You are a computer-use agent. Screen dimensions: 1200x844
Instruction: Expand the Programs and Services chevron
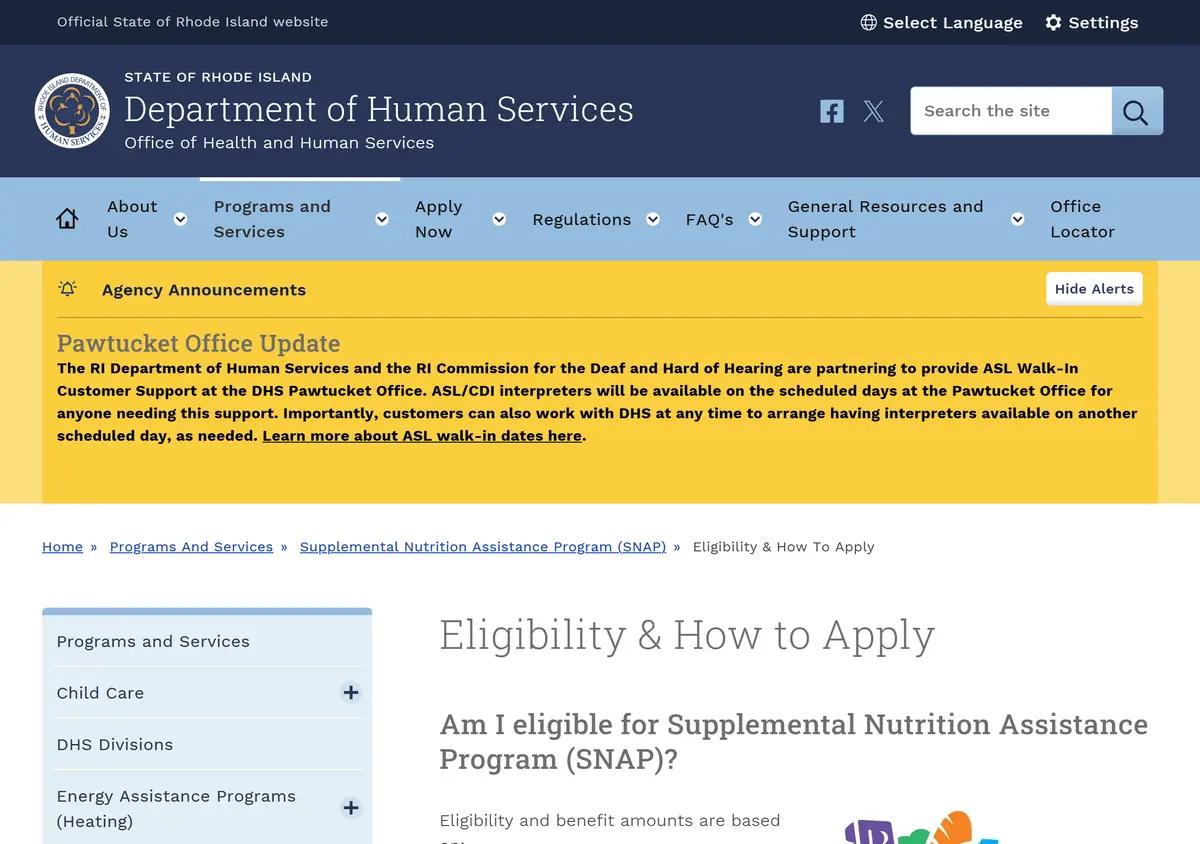[x=382, y=219]
